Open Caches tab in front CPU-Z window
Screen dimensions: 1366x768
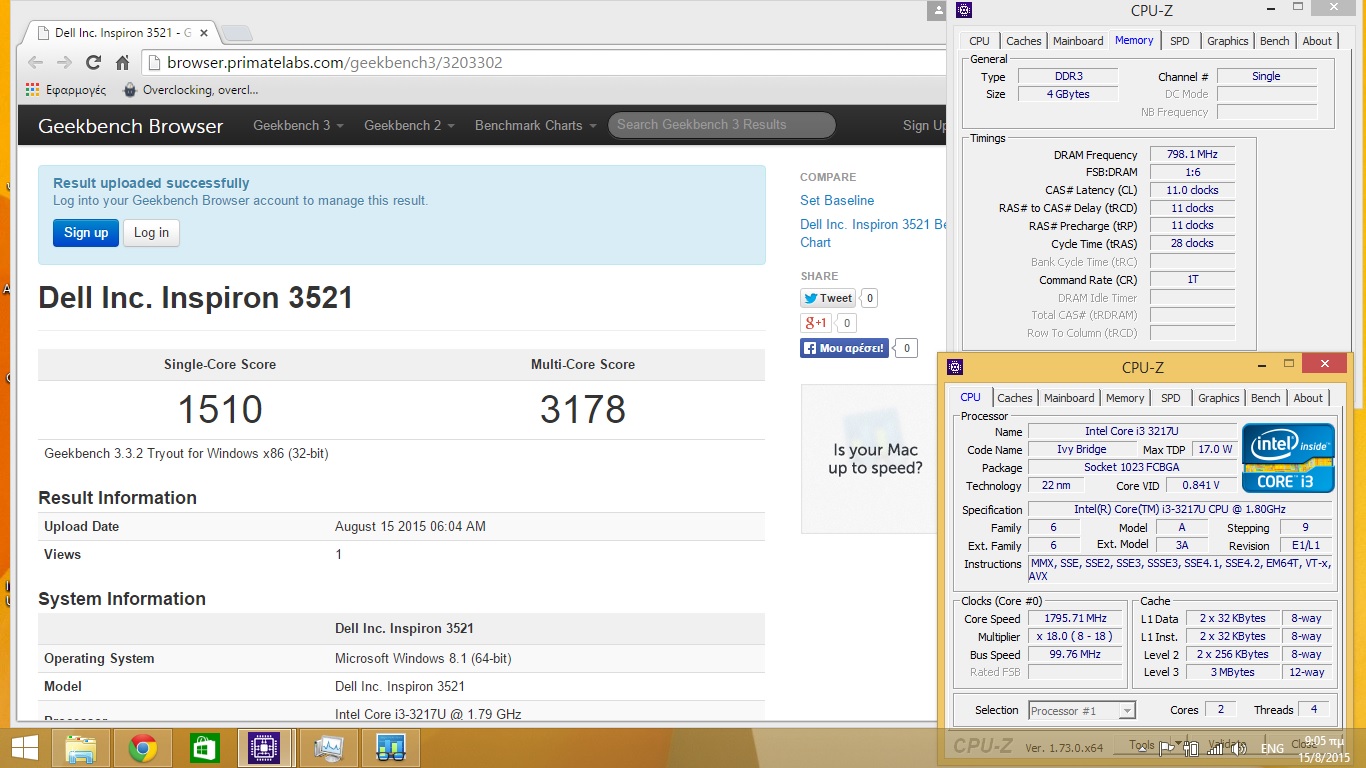pyautogui.click(x=1015, y=398)
